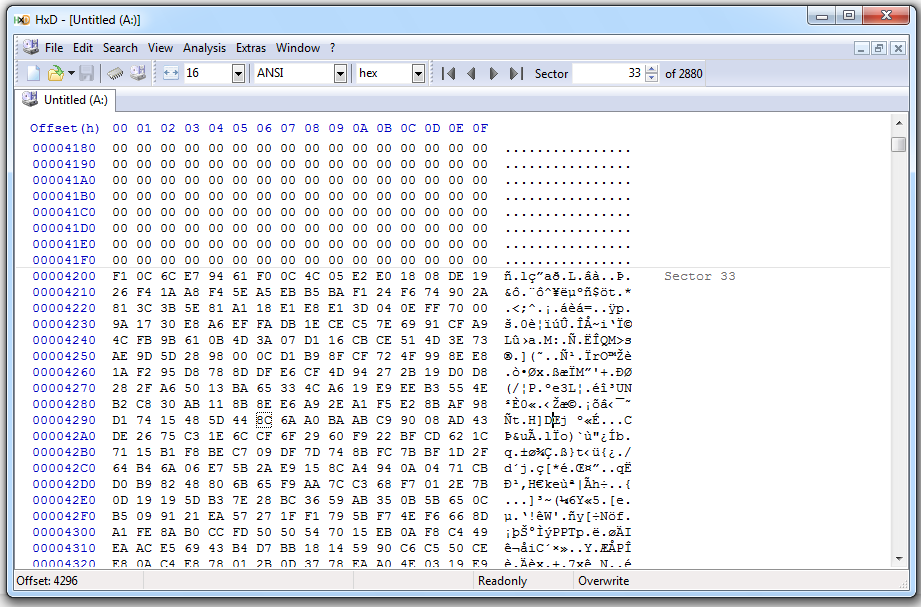Open the Window menu
The width and height of the screenshot is (921, 607).
tap(298, 48)
